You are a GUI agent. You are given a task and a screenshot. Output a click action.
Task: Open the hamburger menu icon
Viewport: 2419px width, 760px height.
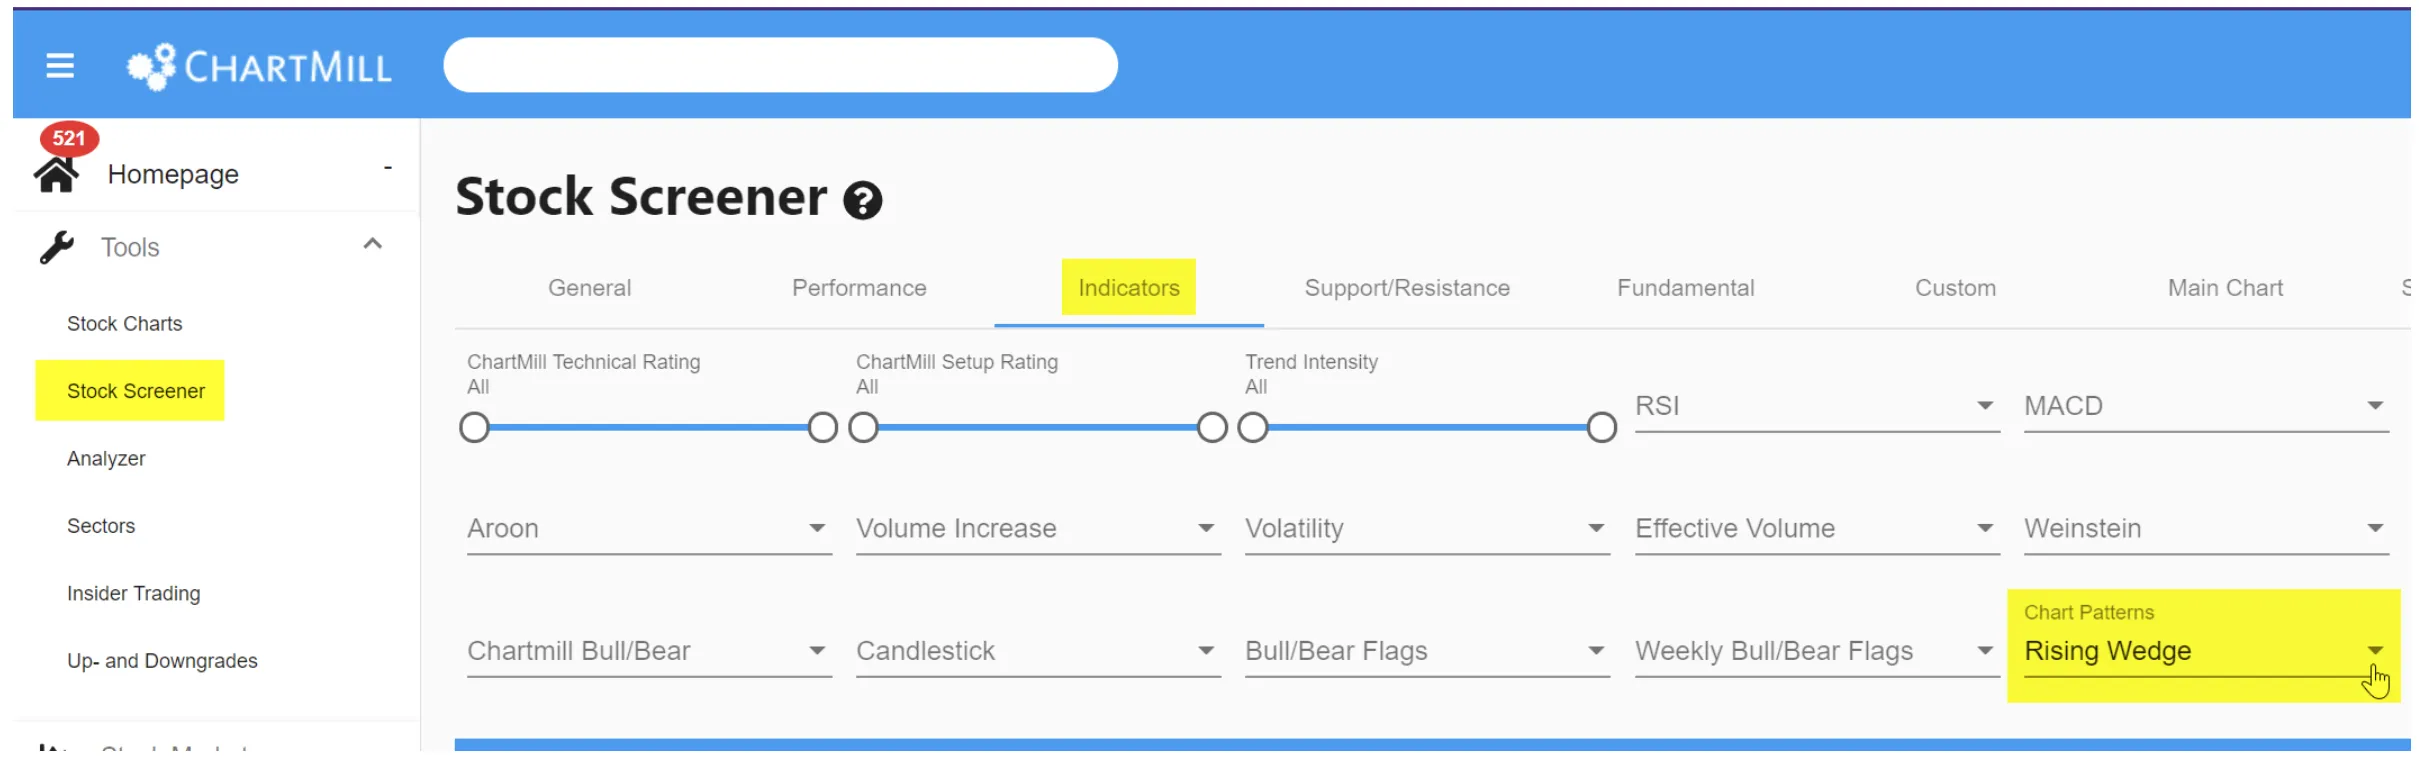point(60,66)
